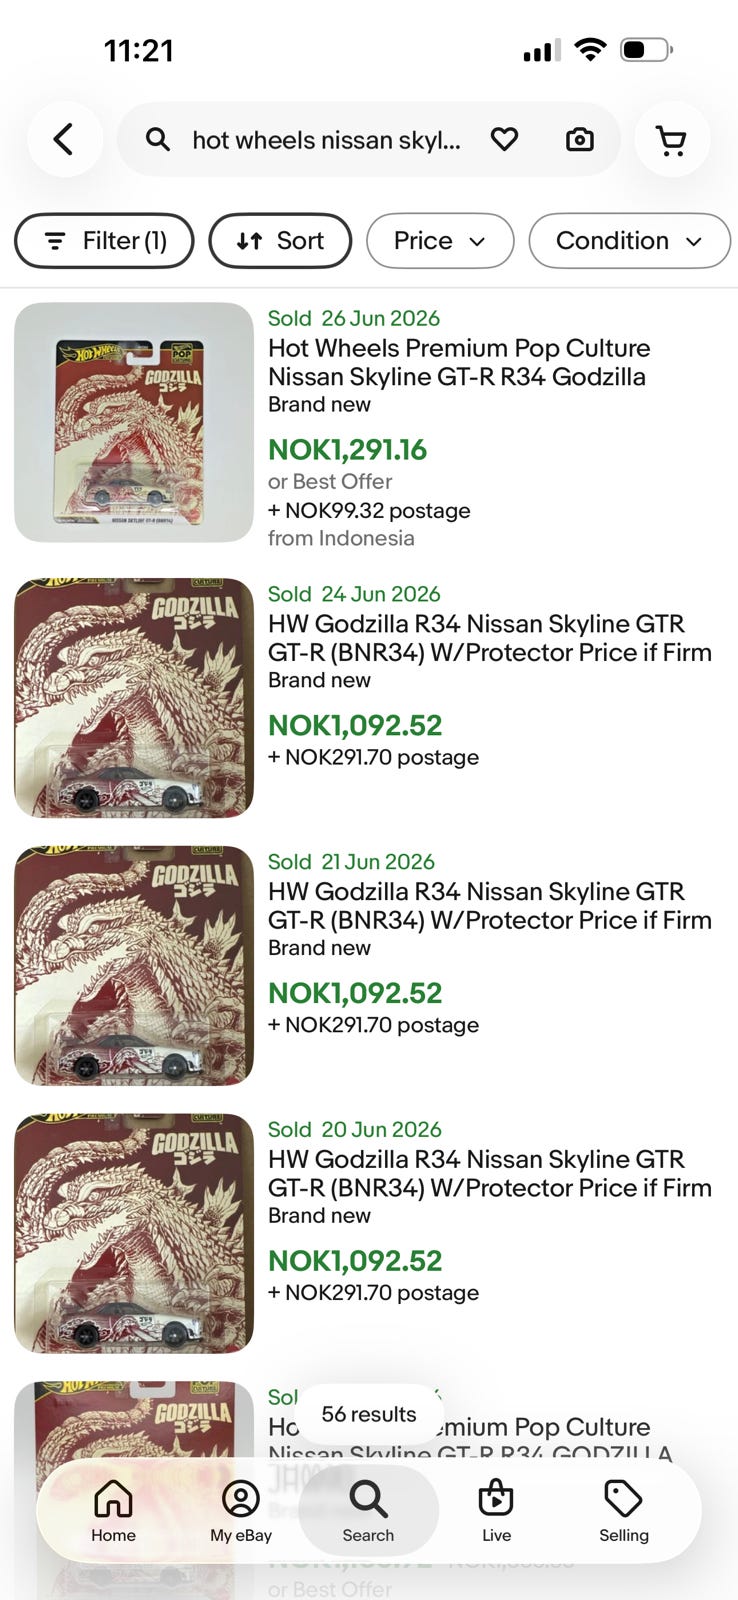Tap the search magnifier icon in search bar

point(157,140)
